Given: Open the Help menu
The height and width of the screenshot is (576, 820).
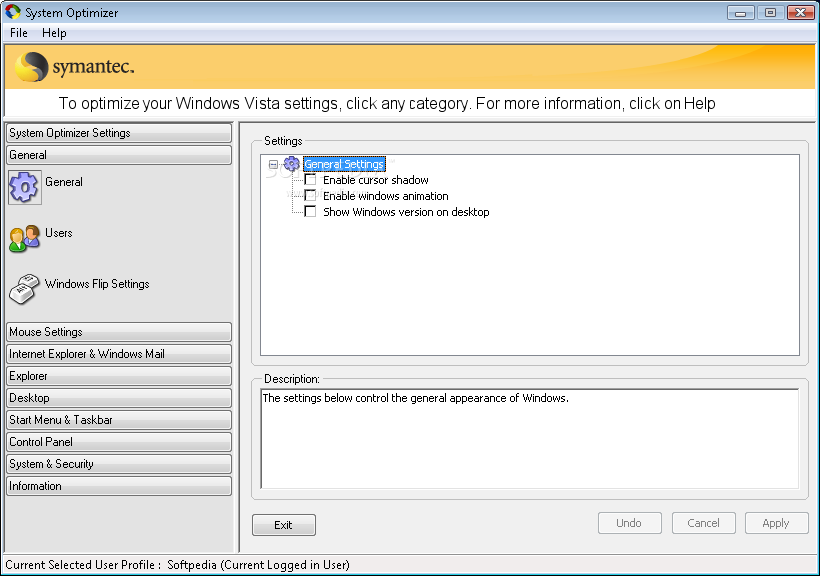Looking at the screenshot, I should [x=54, y=33].
